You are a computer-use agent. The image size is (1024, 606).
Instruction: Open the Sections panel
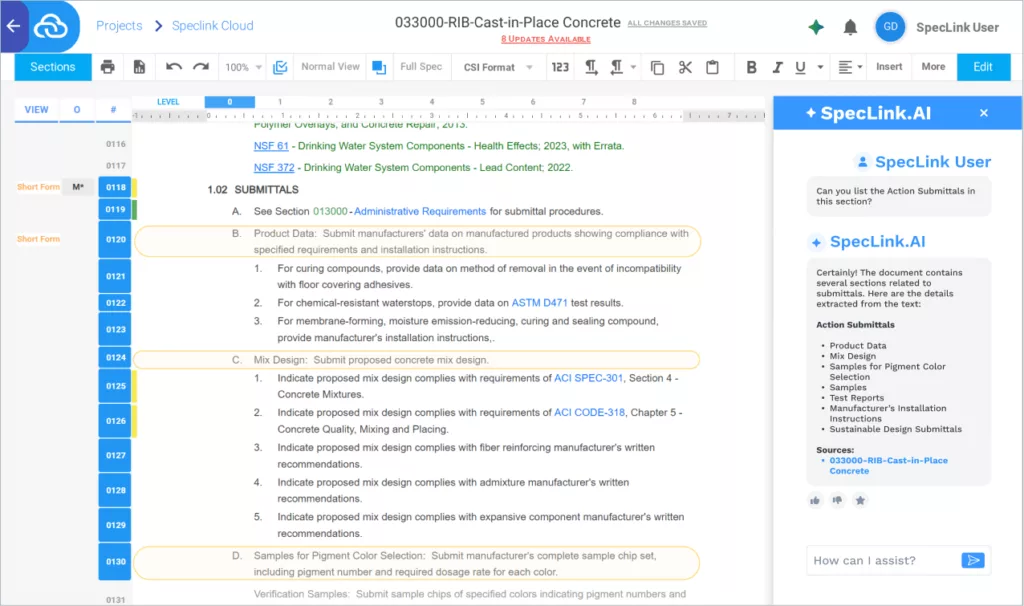53,67
